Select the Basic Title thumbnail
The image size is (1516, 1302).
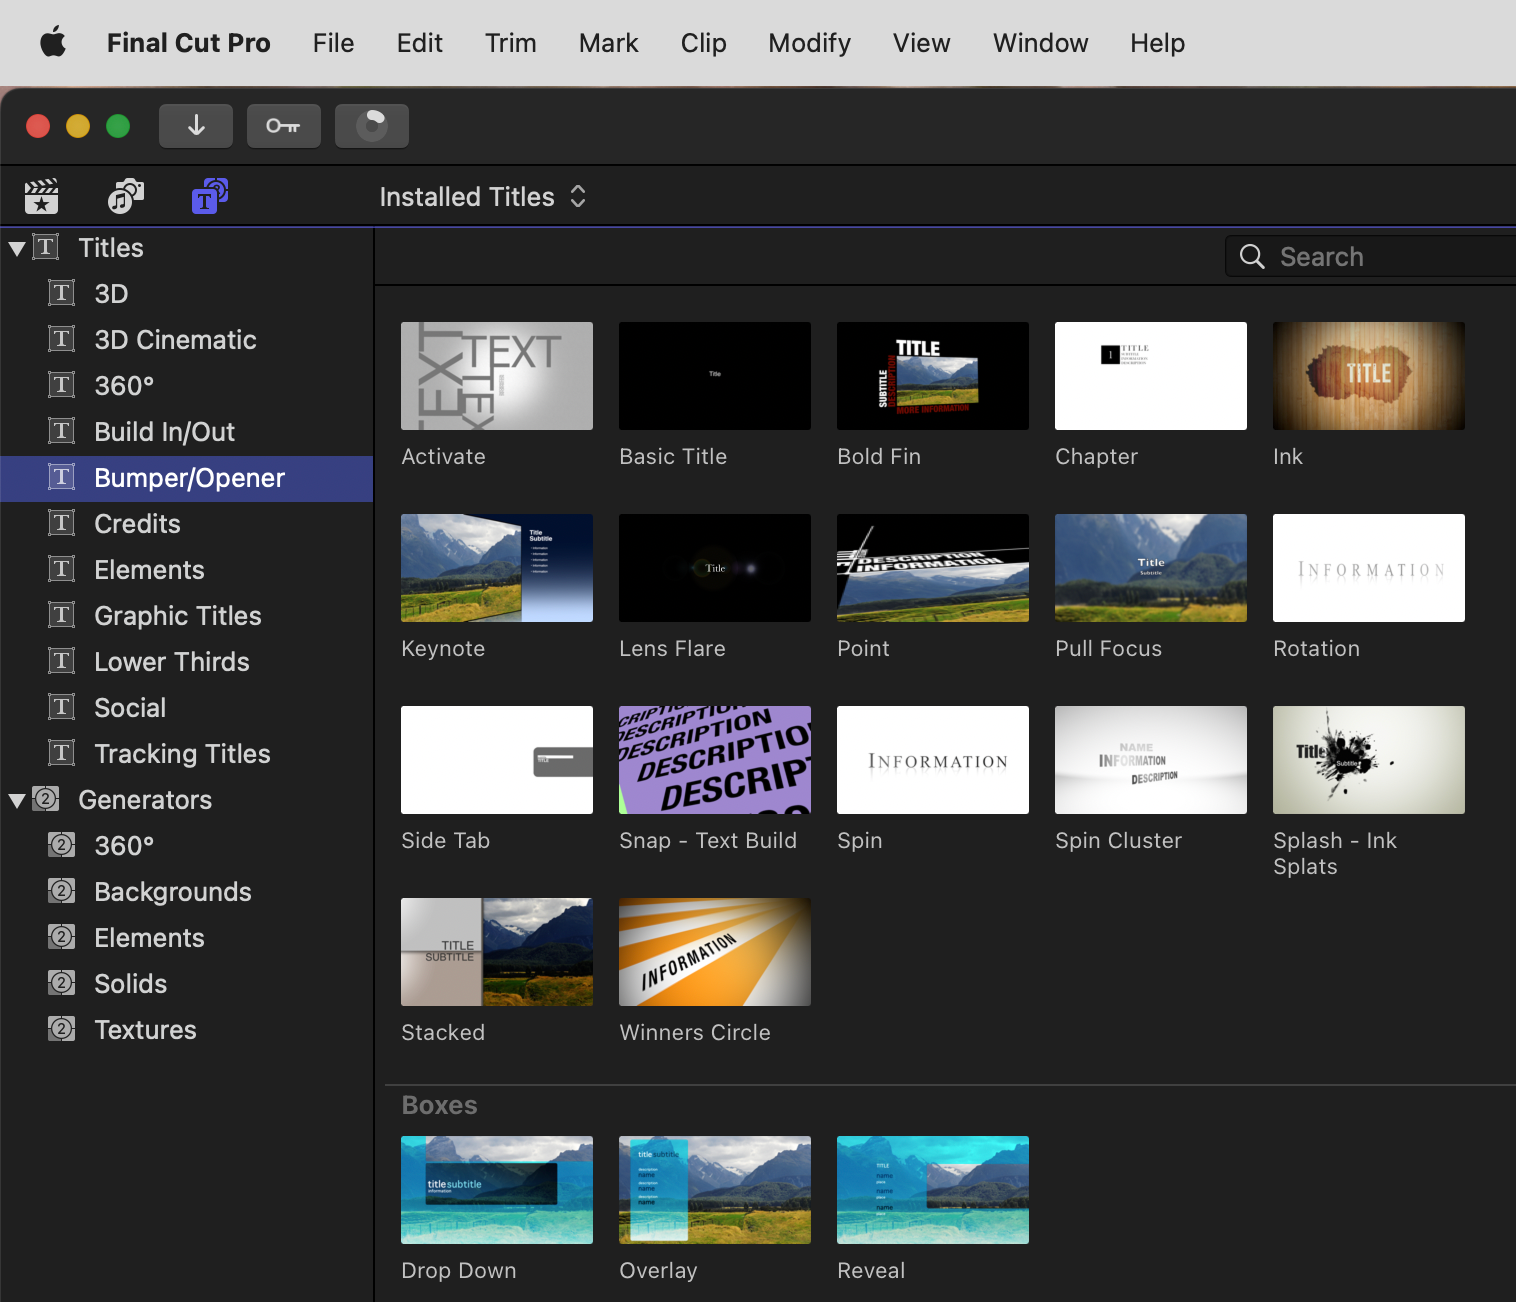coord(715,376)
